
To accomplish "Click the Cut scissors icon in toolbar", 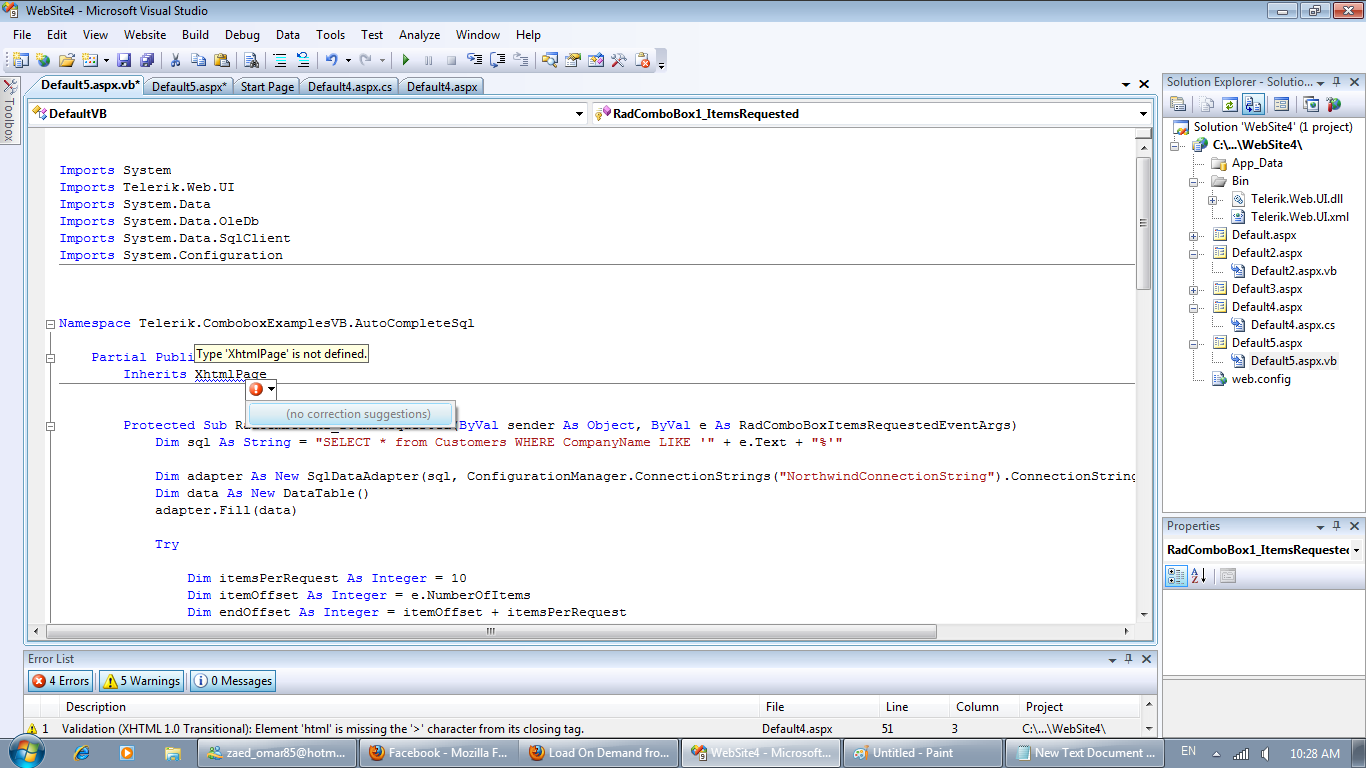I will pos(176,60).
